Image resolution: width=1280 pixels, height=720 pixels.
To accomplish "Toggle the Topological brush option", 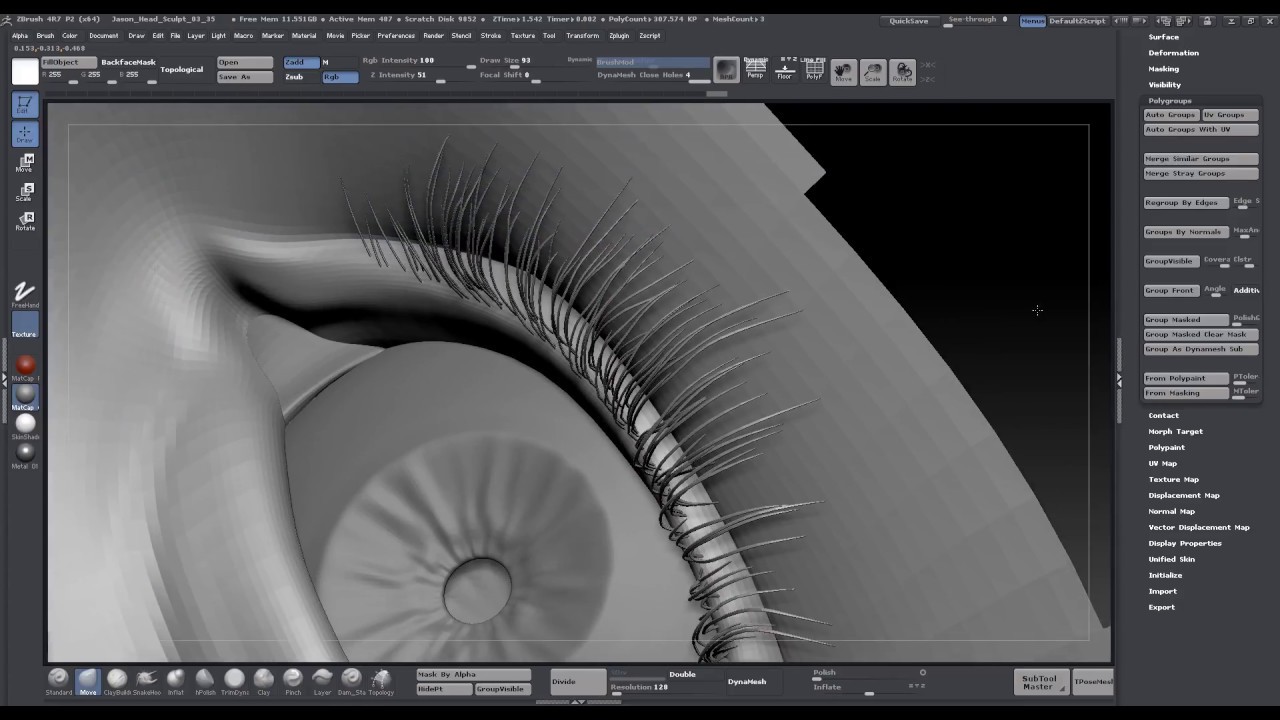I will (x=182, y=69).
